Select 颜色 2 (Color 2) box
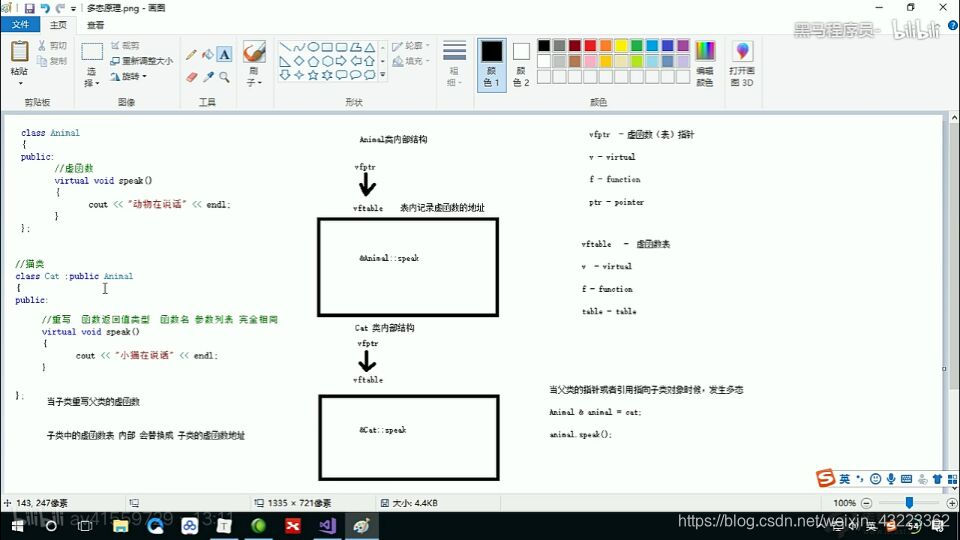Viewport: 960px width, 540px height. (x=521, y=64)
